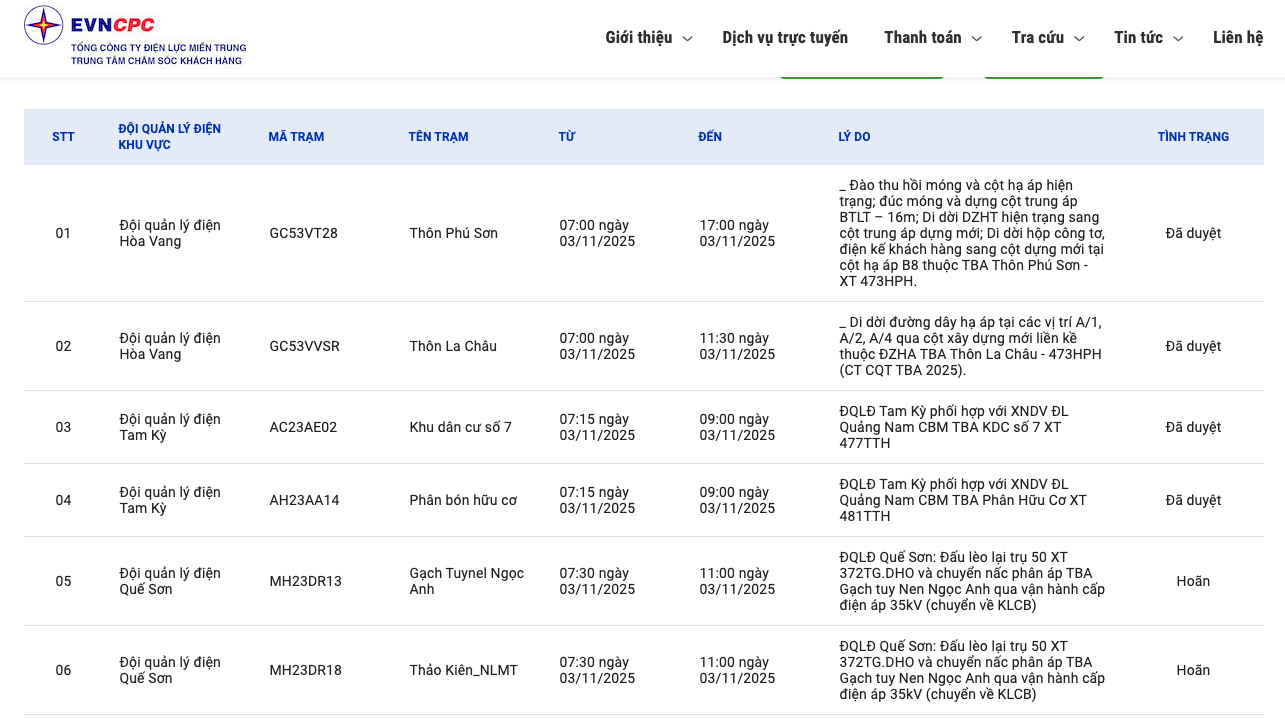Click the Đã duyệt status in row 03
Image resolution: width=1285 pixels, height=718 pixels.
point(1193,427)
